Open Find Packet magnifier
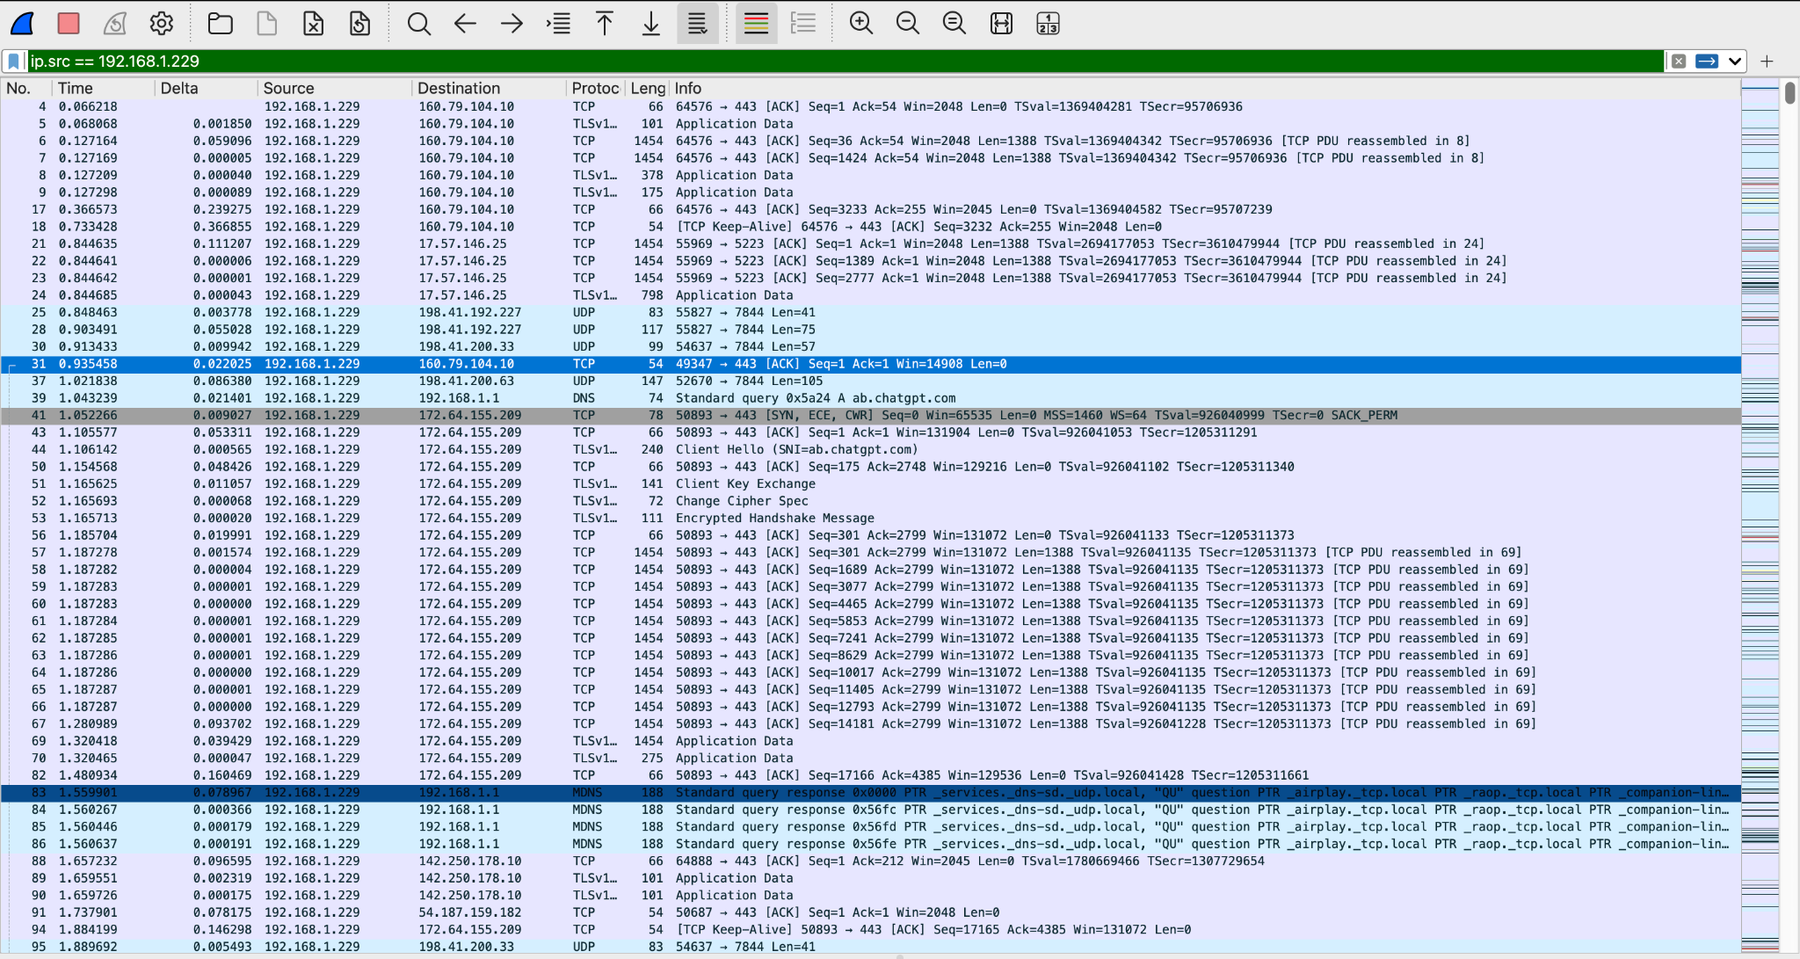This screenshot has width=1800, height=959. coord(419,23)
